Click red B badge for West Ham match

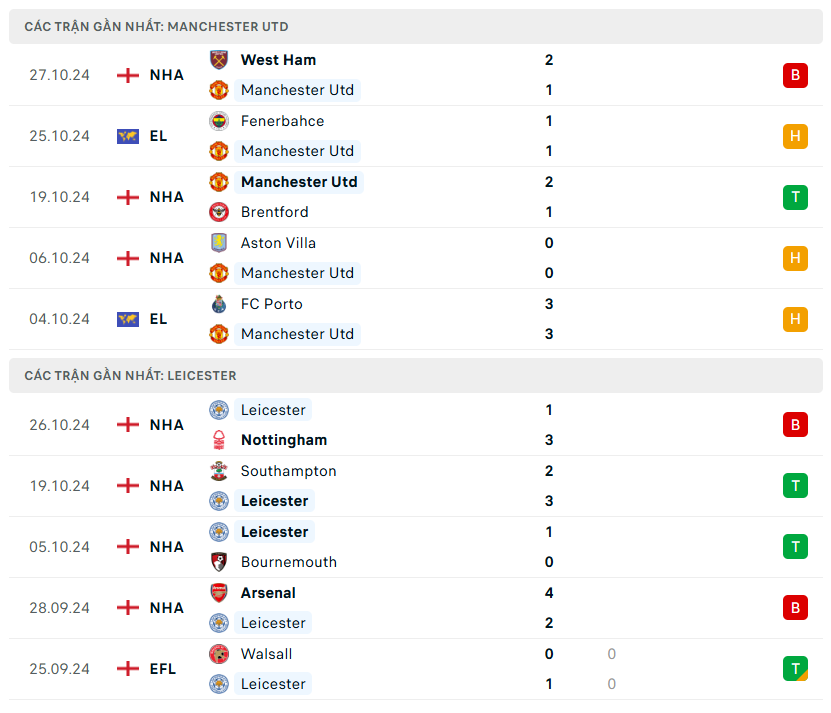(795, 75)
